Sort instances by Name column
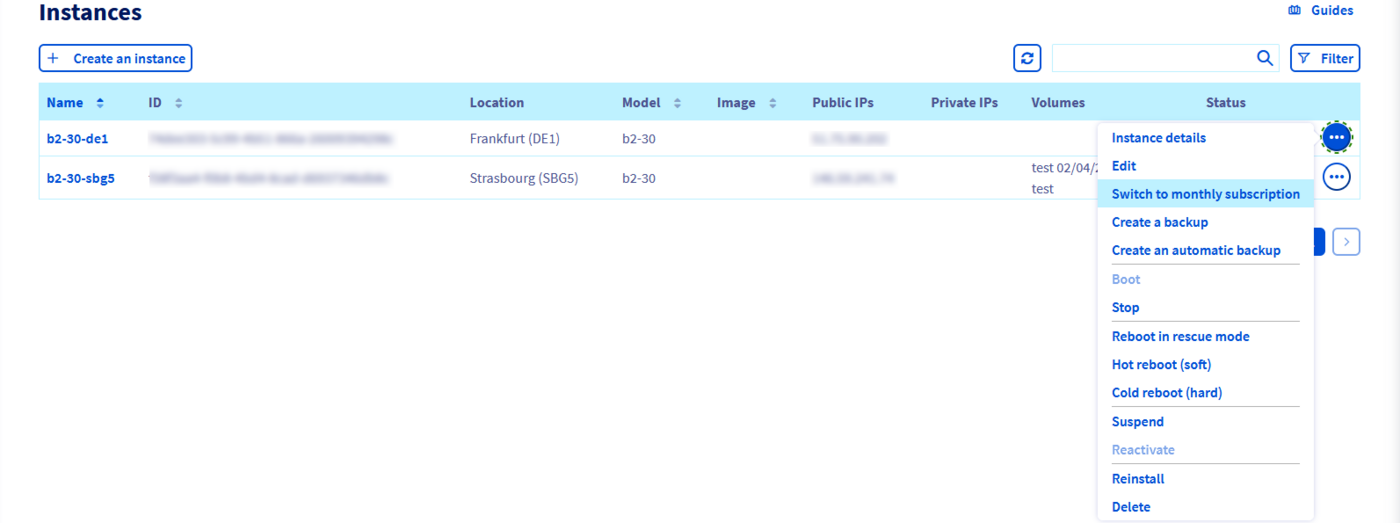This screenshot has width=1400, height=523. (x=100, y=103)
